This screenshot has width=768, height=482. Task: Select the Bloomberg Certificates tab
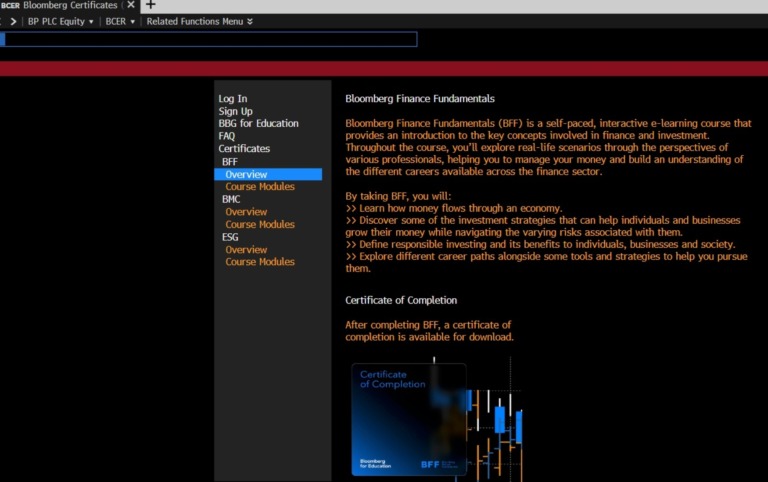(x=65, y=5)
